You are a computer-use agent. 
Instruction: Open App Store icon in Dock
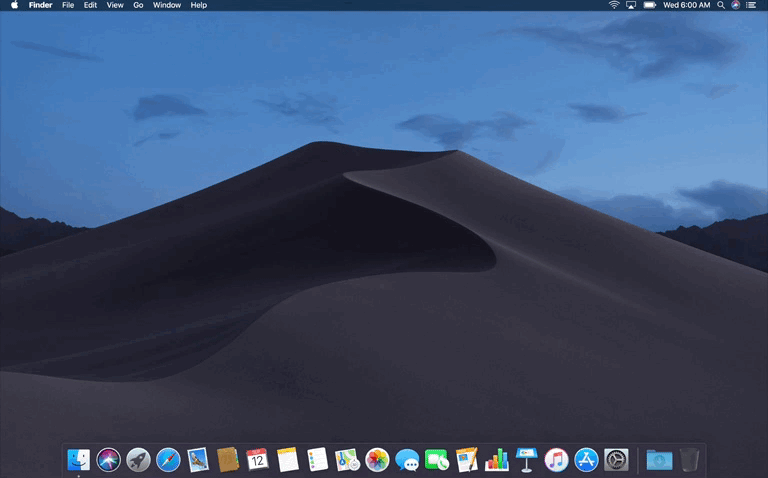pos(586,460)
